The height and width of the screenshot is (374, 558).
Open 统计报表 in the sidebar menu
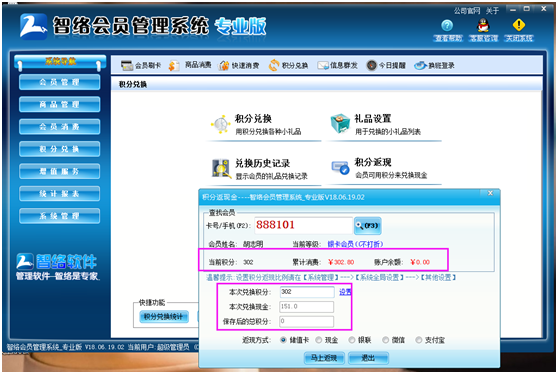(x=59, y=194)
